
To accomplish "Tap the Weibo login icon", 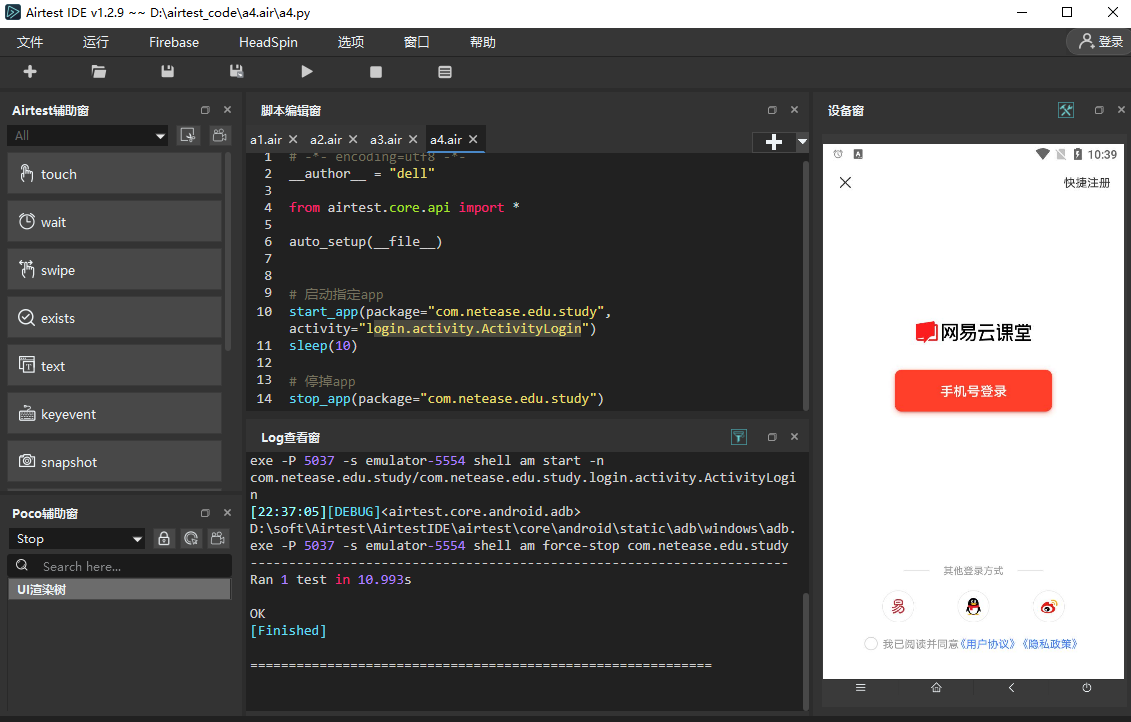I will coord(1048,607).
